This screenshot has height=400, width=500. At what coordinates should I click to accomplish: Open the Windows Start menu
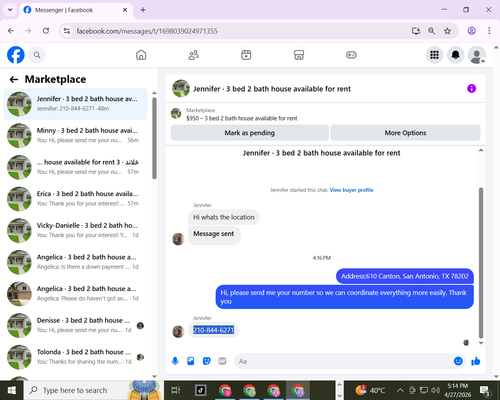[11, 390]
